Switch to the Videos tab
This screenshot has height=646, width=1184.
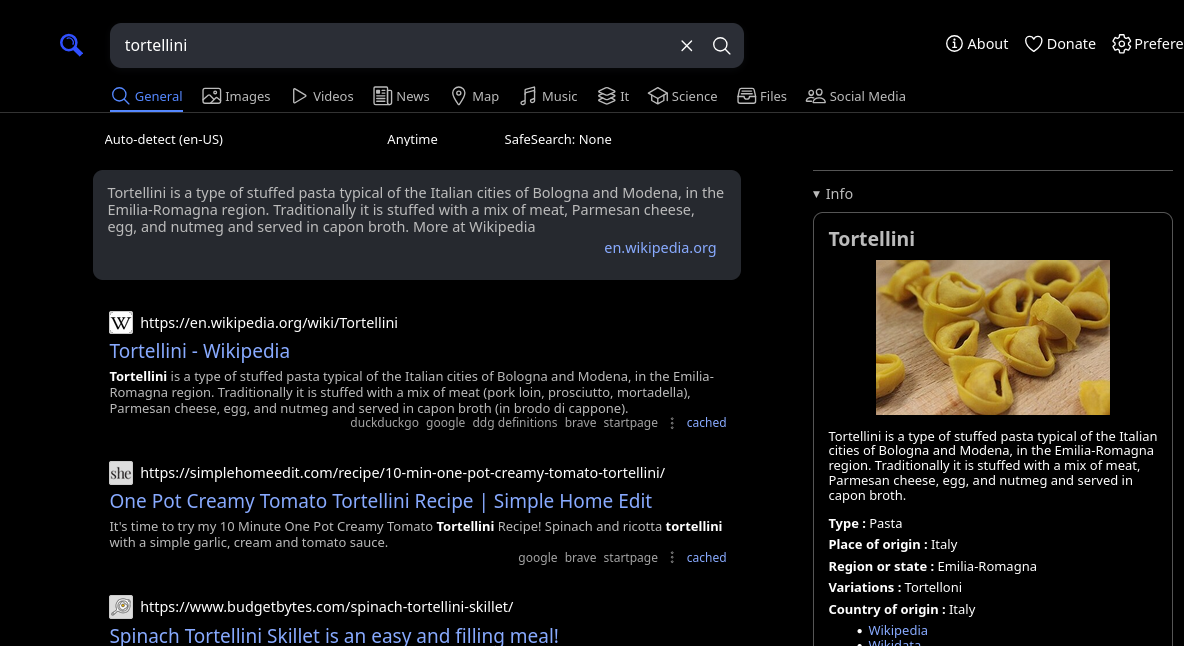coord(322,97)
